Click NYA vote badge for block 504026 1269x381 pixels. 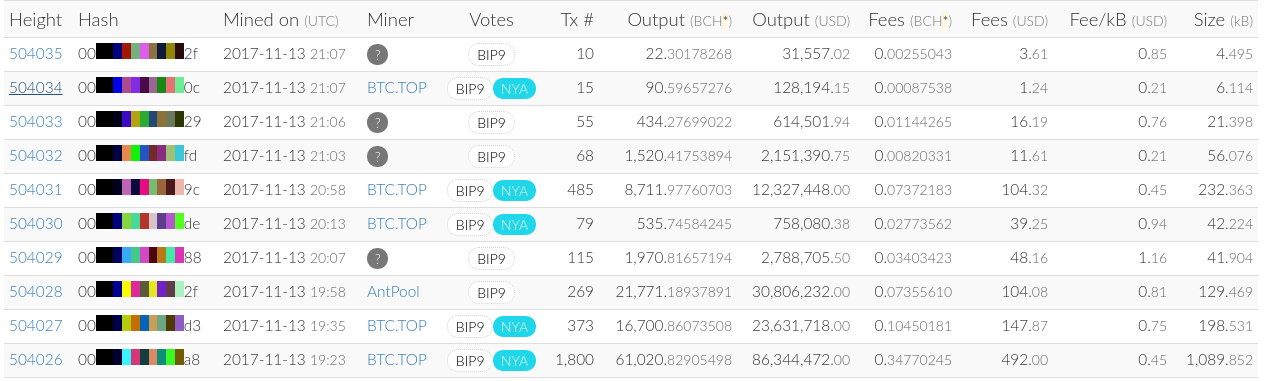pos(514,360)
